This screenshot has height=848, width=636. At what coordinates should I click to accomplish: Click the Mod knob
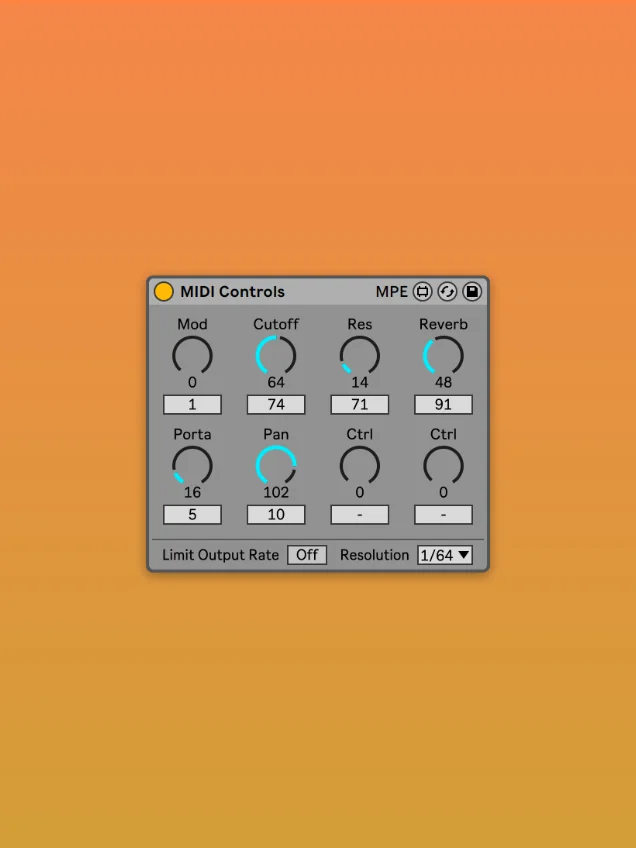point(192,355)
